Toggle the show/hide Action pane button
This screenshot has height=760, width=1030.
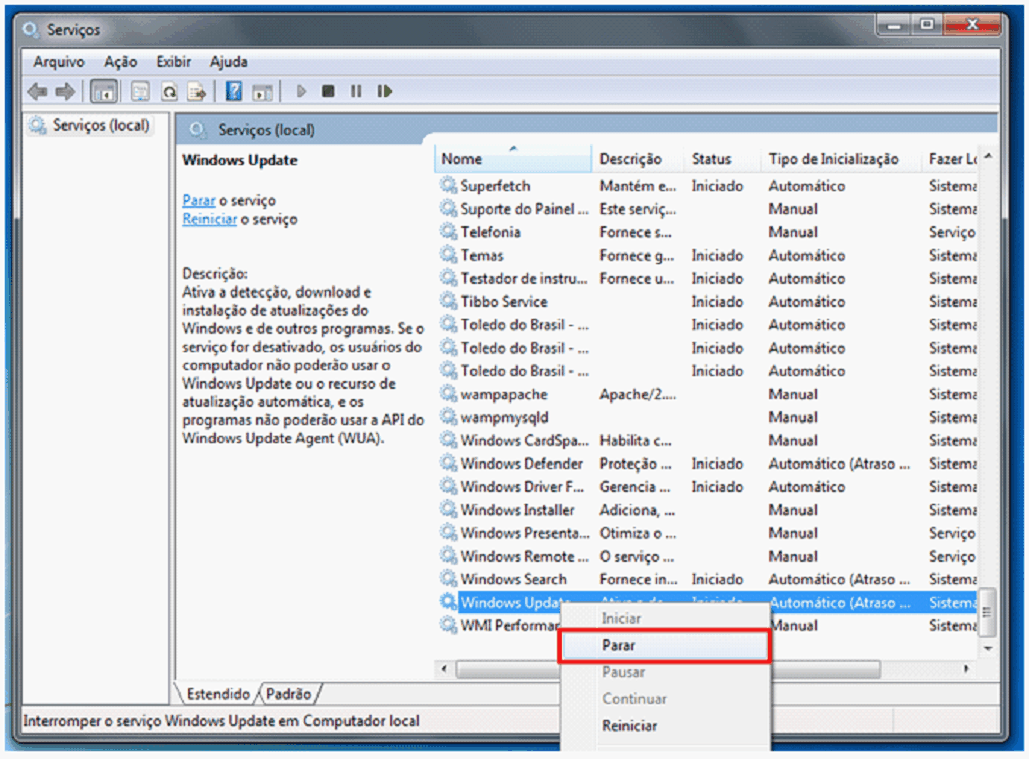(262, 92)
